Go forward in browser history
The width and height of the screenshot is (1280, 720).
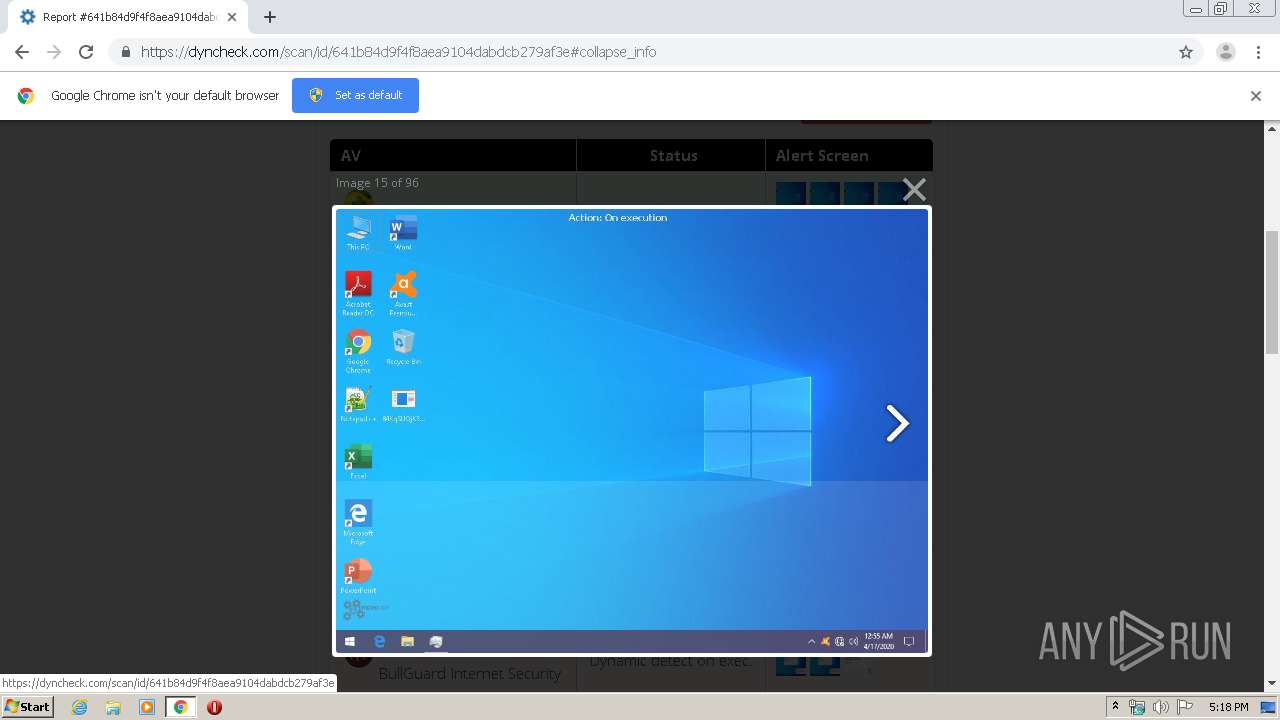54,52
